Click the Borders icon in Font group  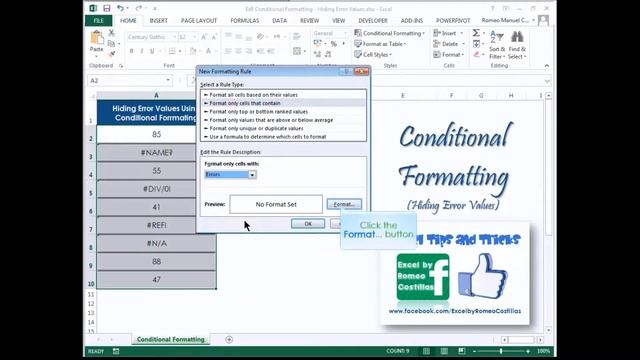tap(172, 51)
